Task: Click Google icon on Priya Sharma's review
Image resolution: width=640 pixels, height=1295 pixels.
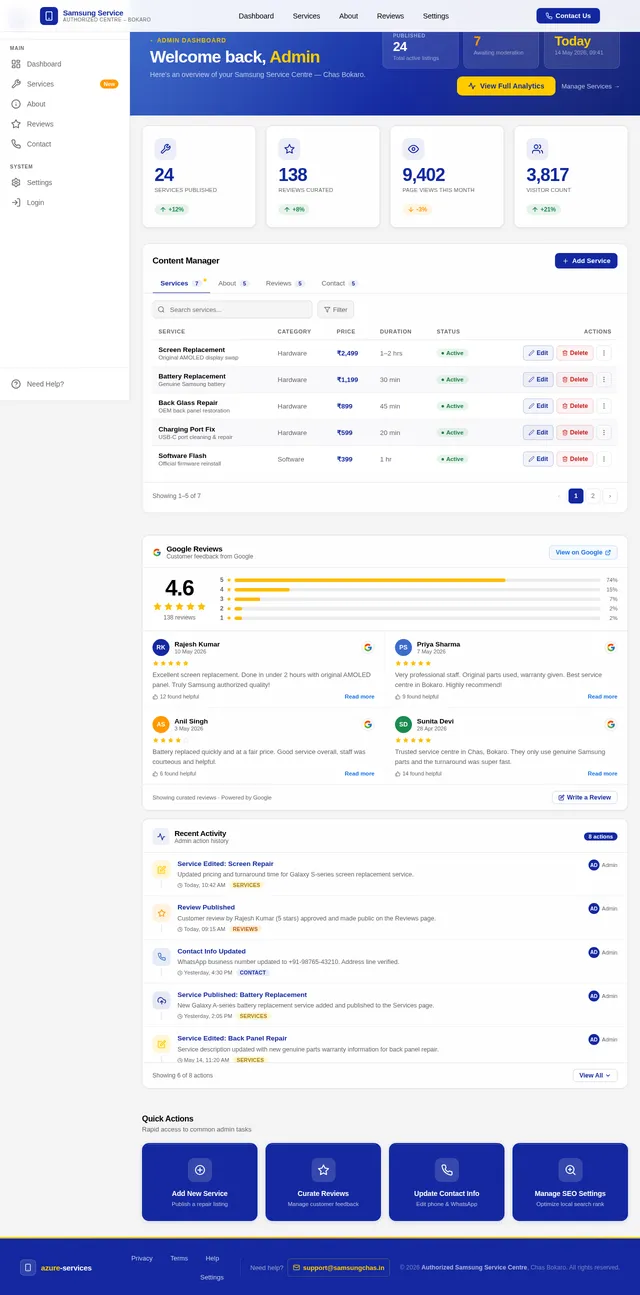Action: (x=611, y=647)
